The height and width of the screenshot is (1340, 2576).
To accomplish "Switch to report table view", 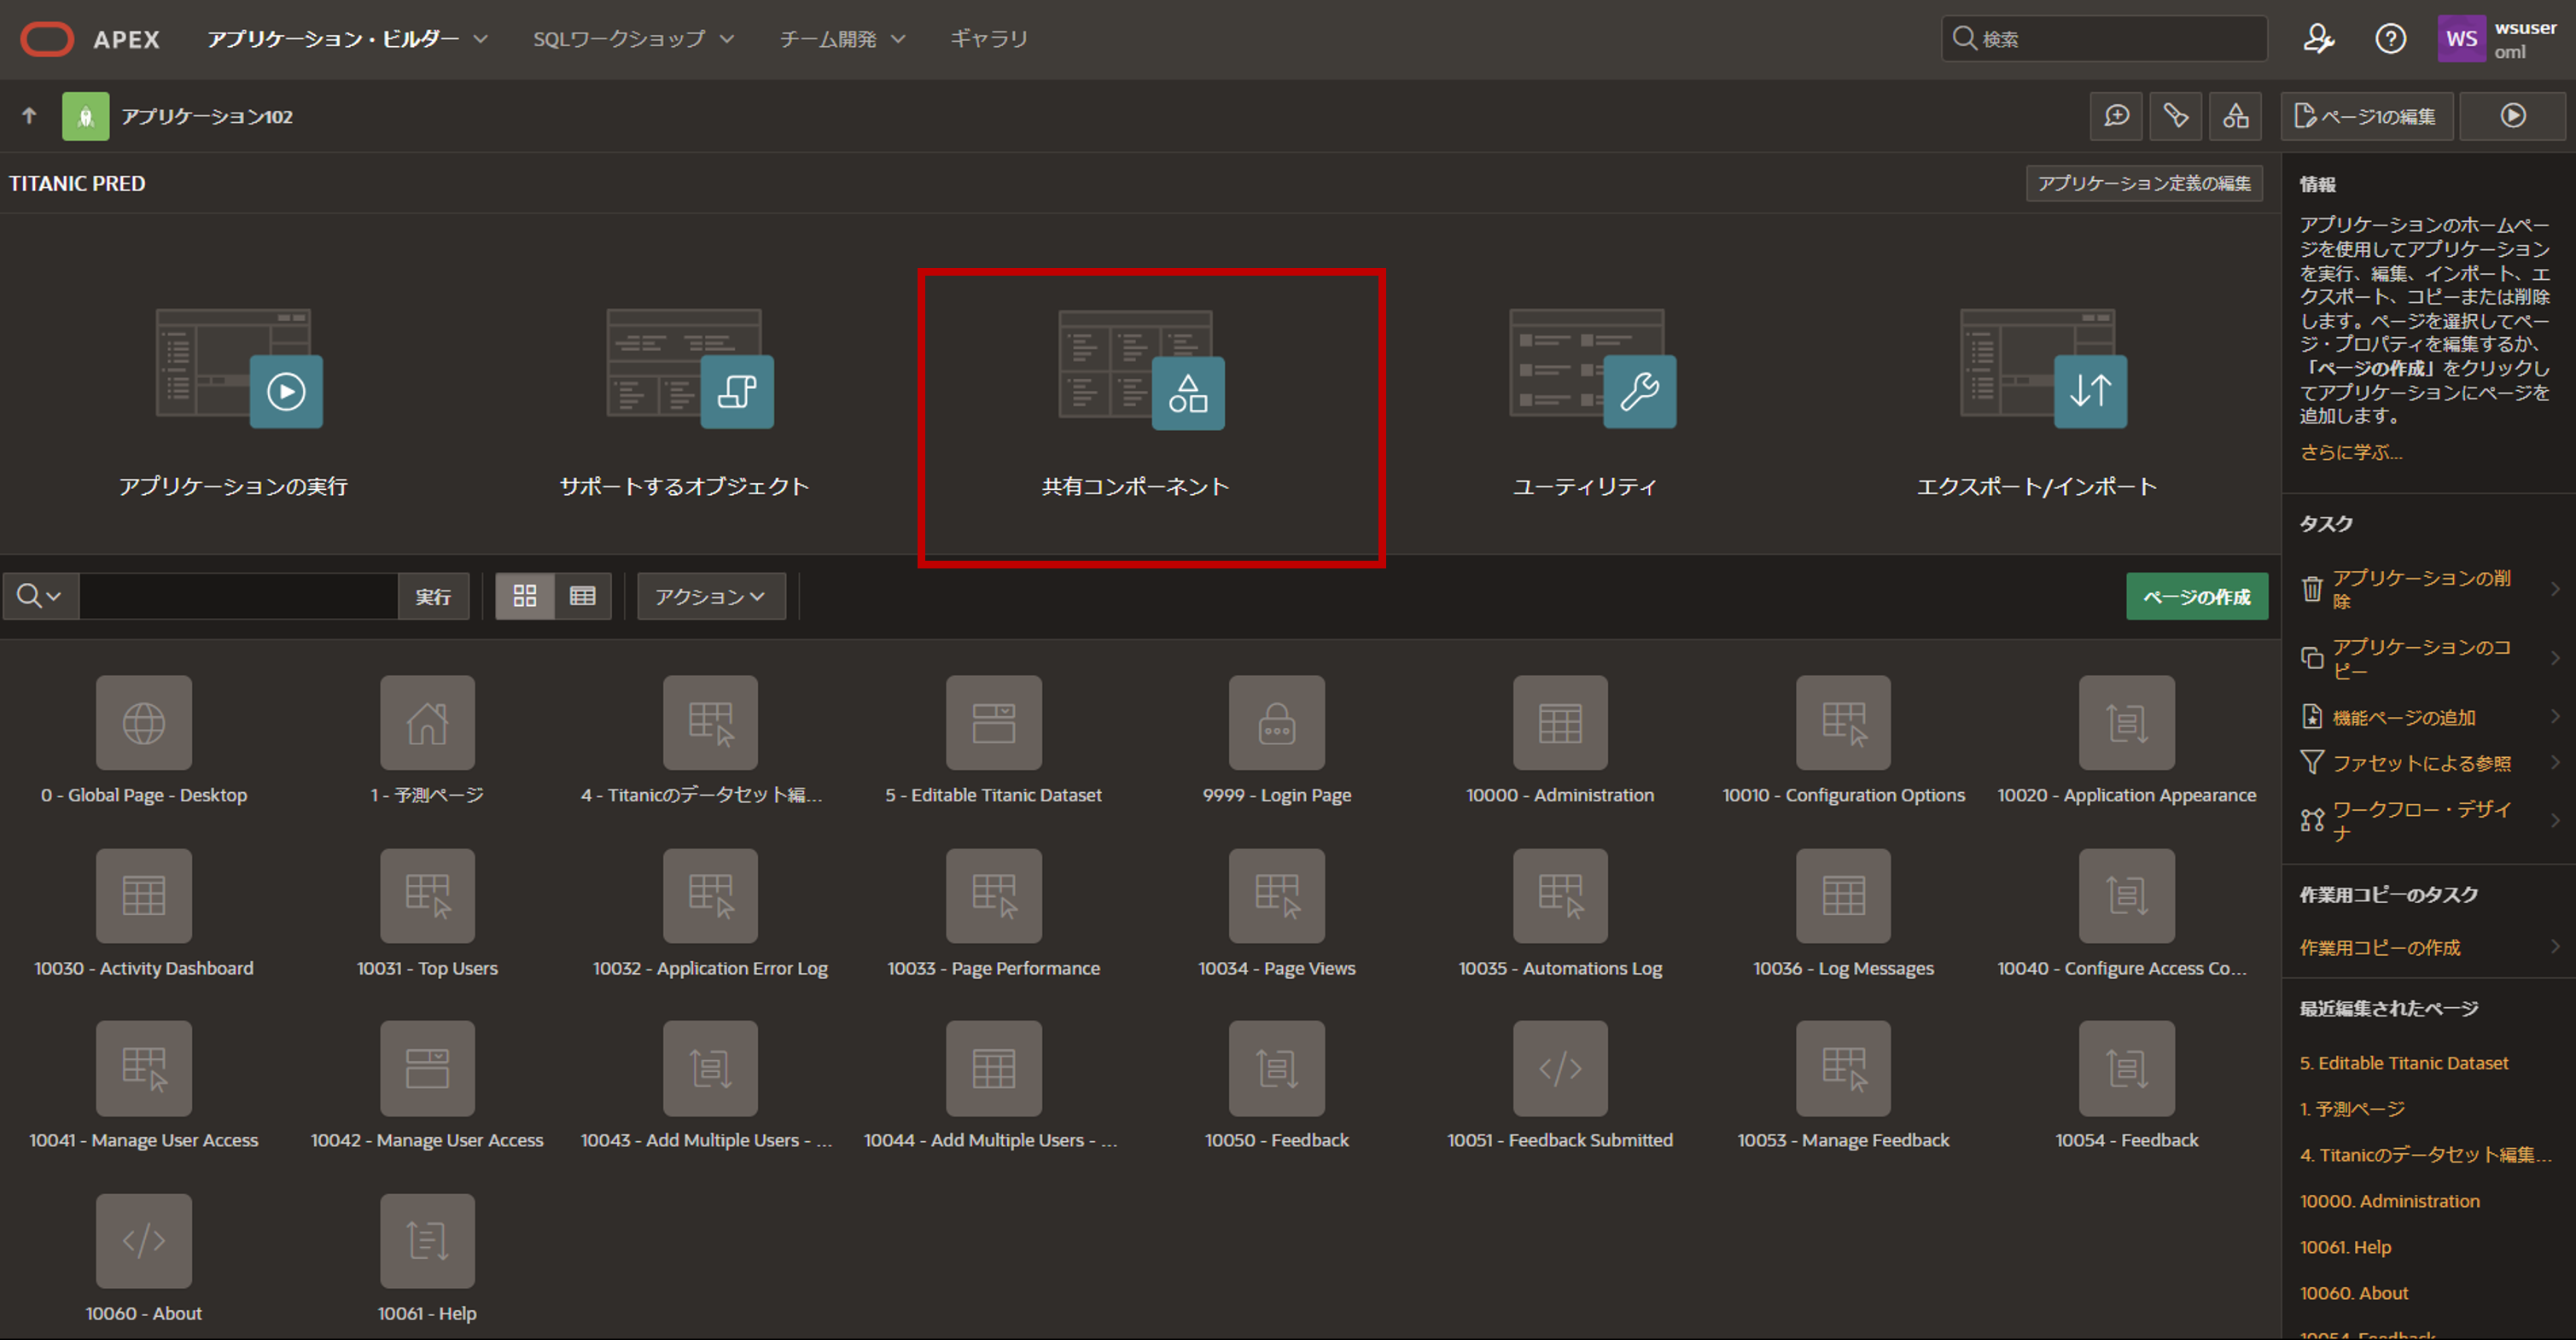I will [x=582, y=597].
